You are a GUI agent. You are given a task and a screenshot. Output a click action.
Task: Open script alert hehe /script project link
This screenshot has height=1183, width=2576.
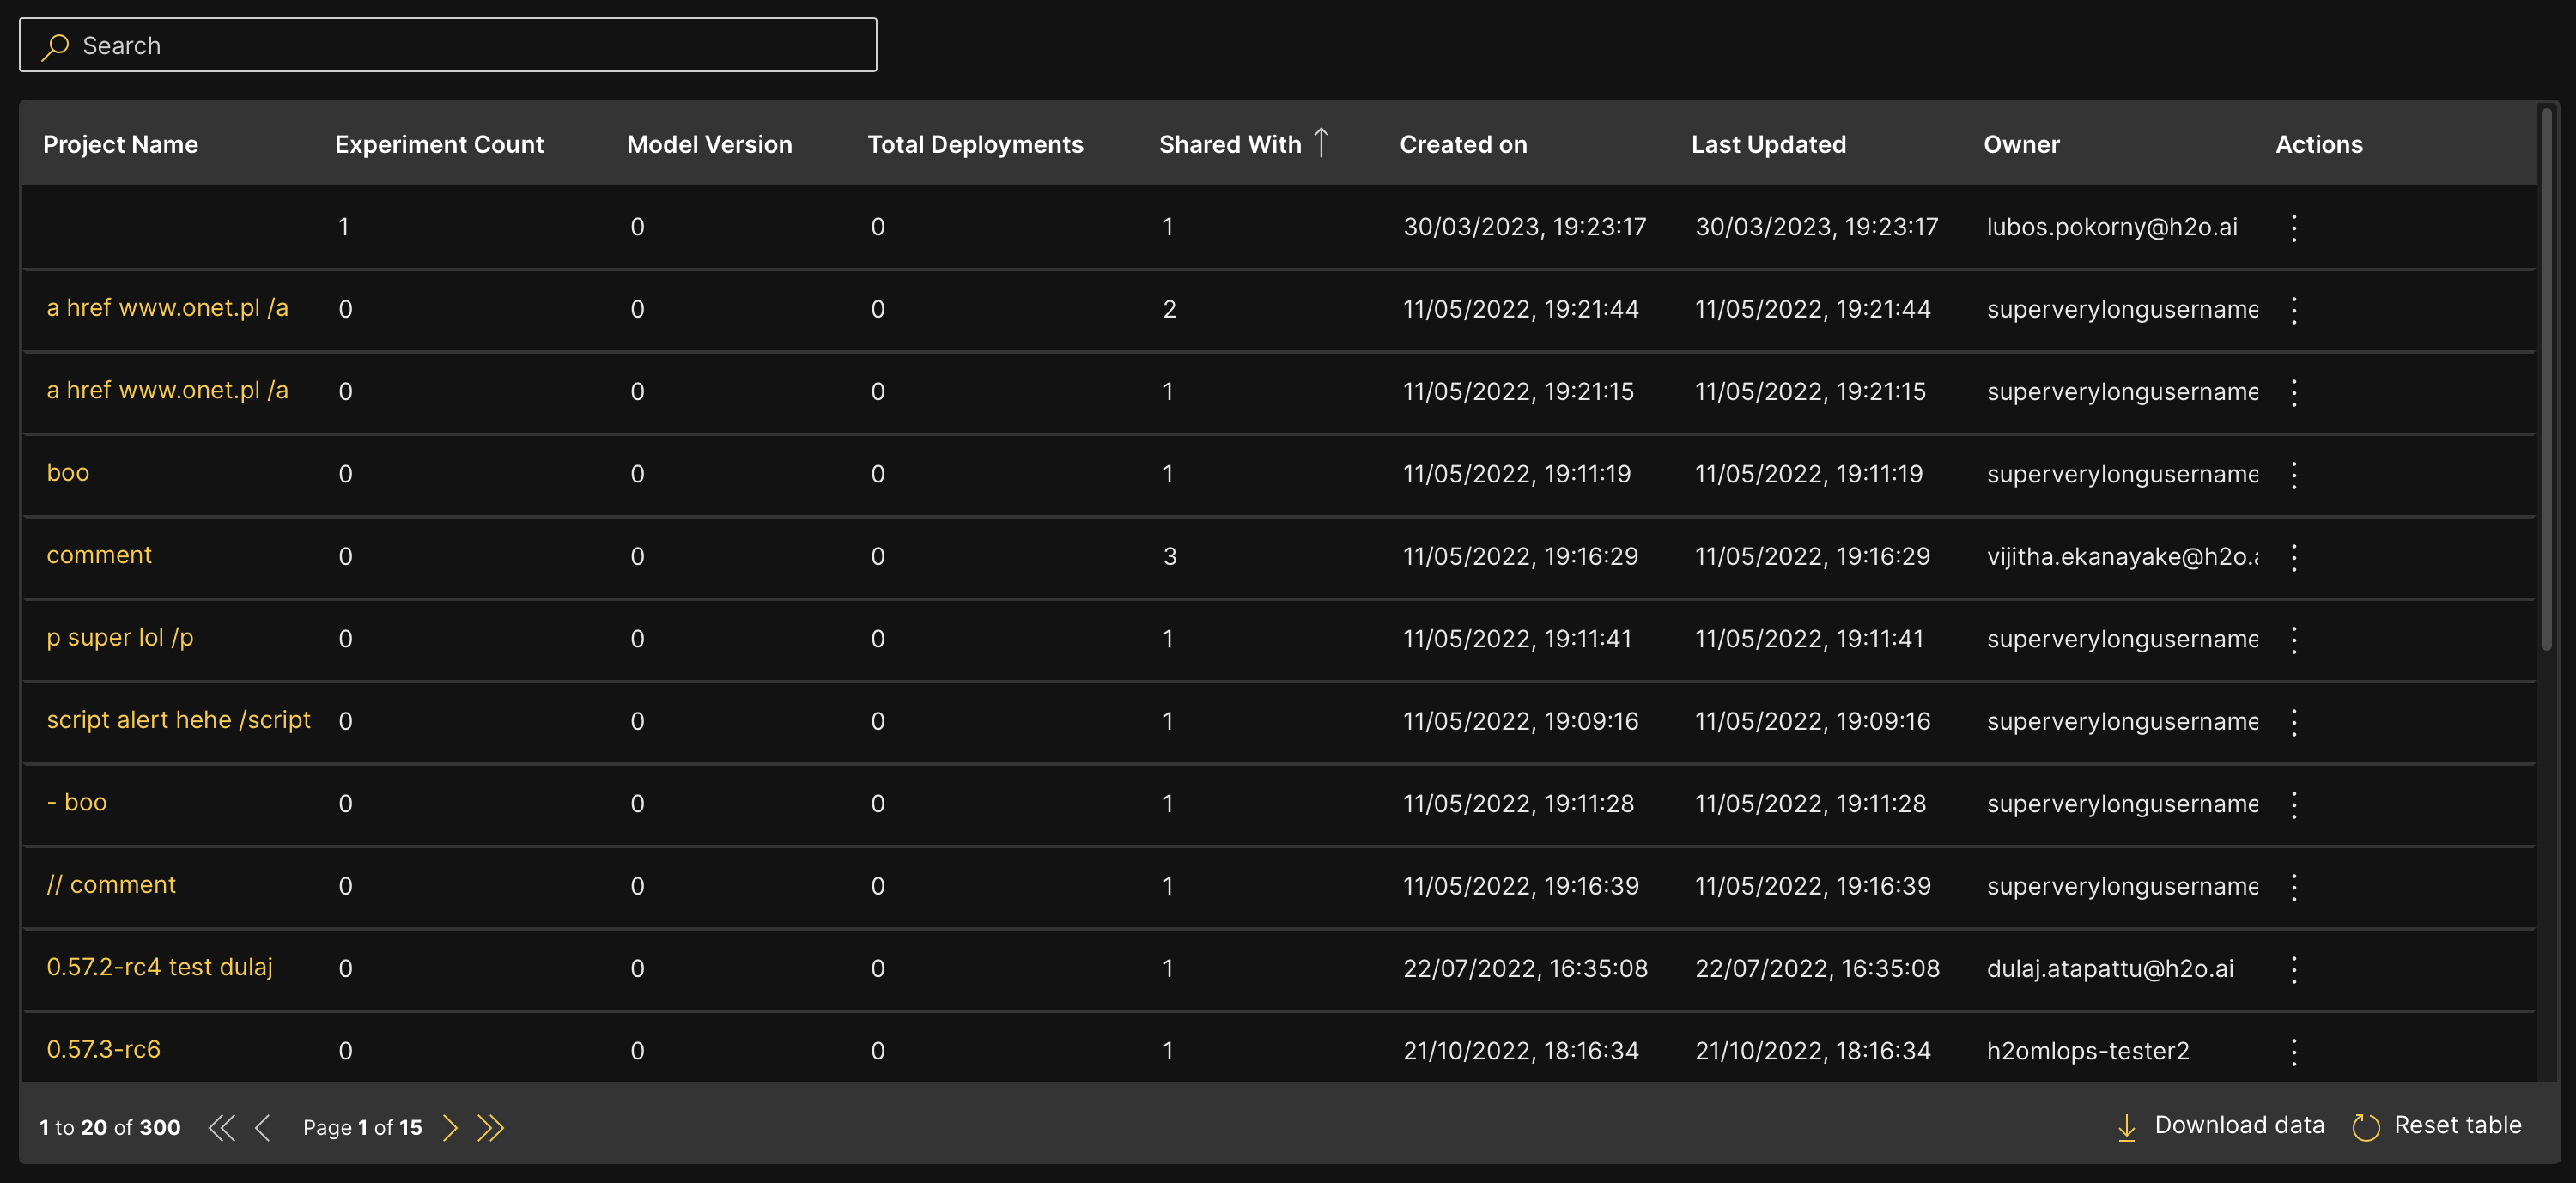tap(178, 720)
